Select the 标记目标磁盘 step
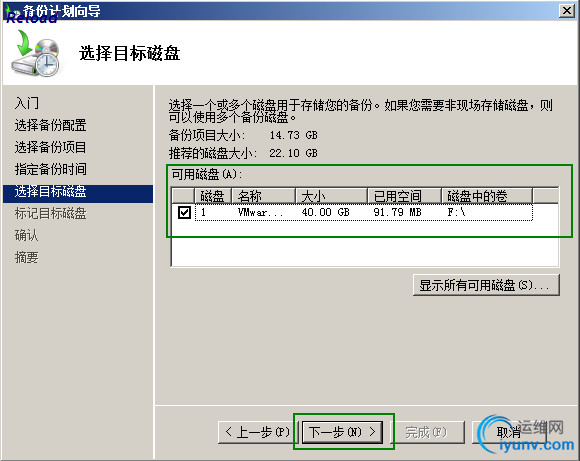Image resolution: width=580 pixels, height=461 pixels. point(50,213)
